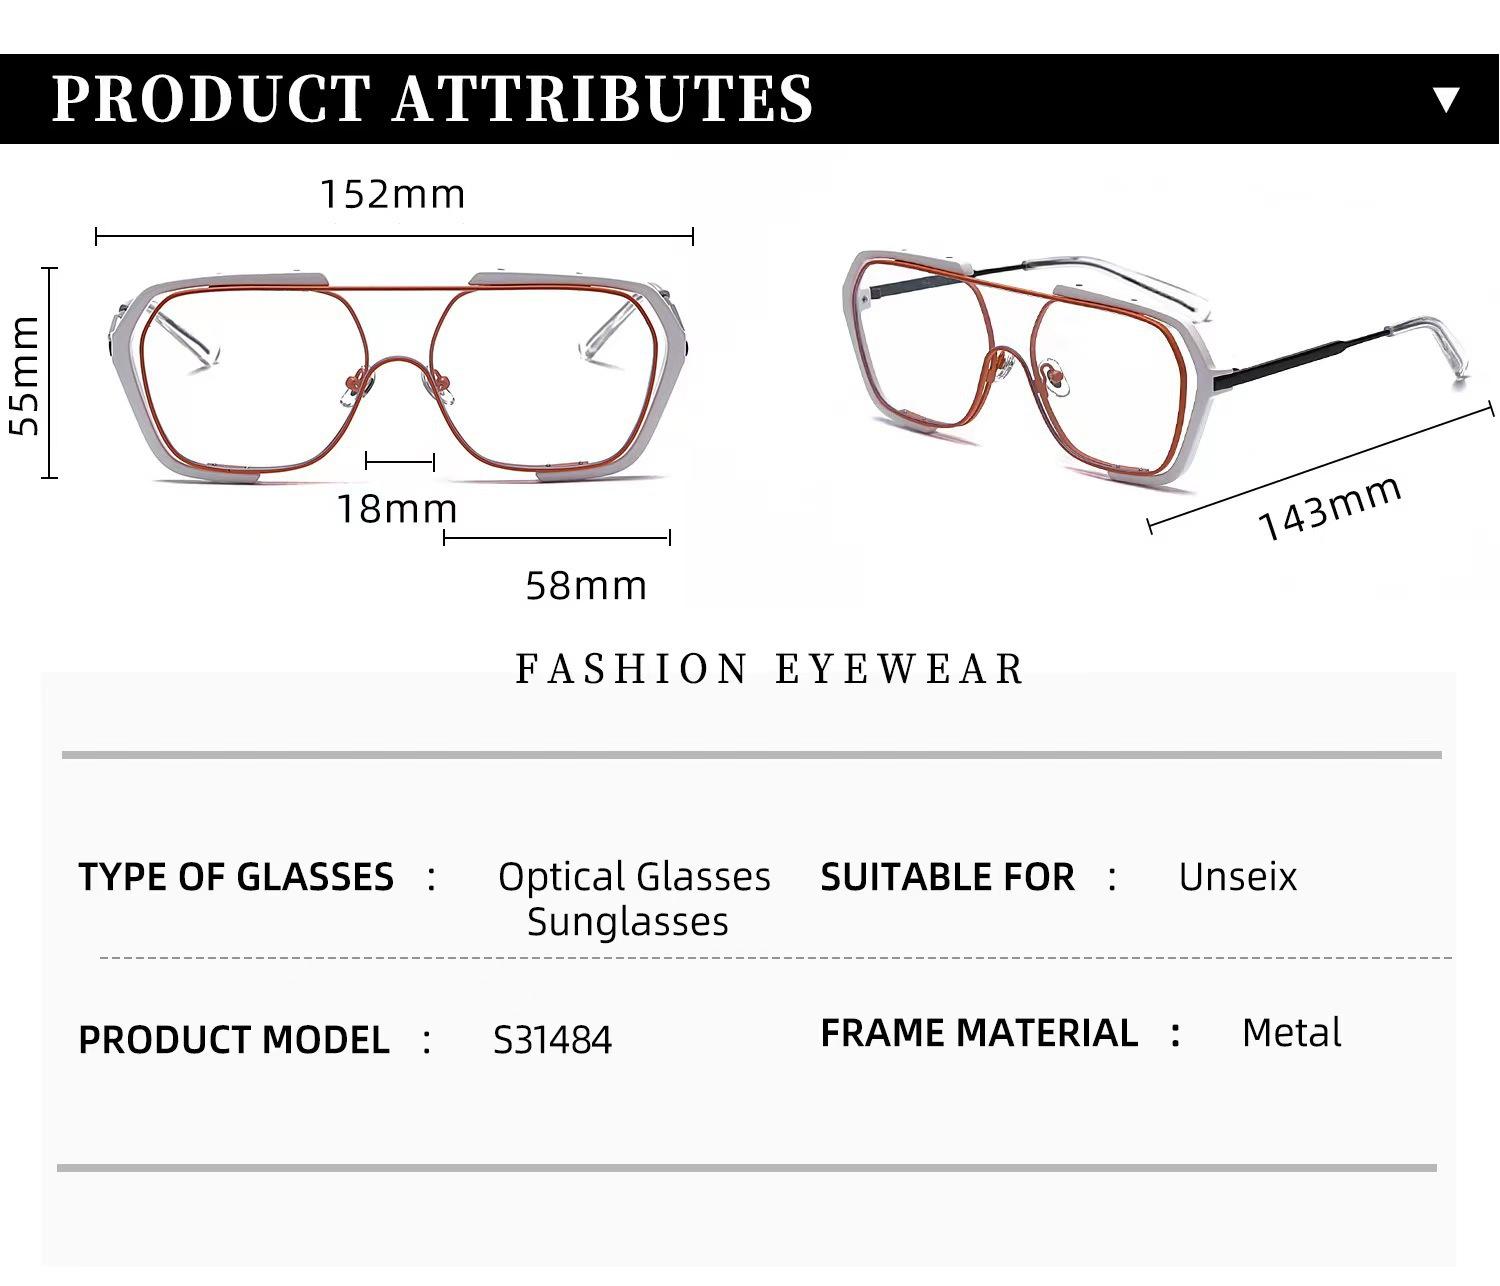
Task: Select the Sunglasses value text
Action: pos(627,922)
